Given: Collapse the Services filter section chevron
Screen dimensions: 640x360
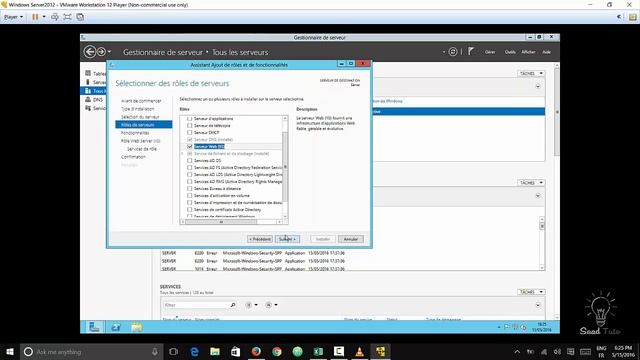Looking at the screenshot, I should (x=538, y=305).
